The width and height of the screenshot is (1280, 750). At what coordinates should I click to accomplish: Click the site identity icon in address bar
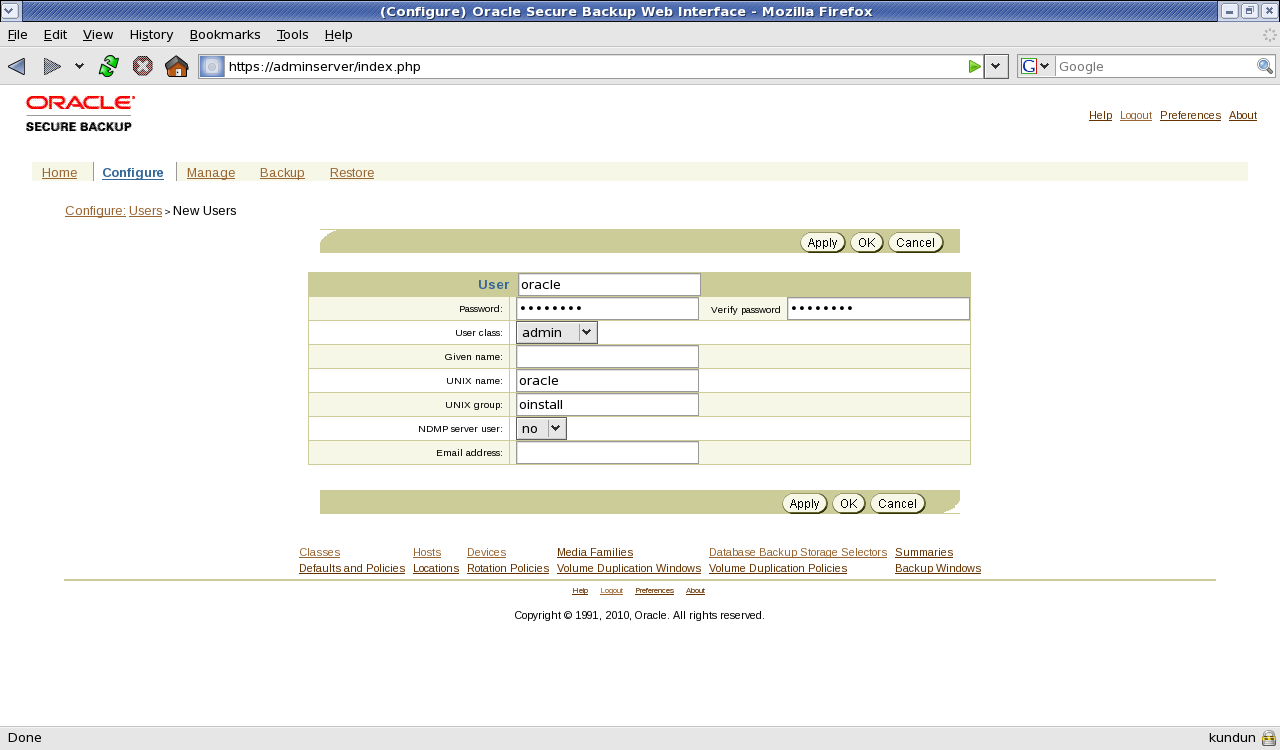point(212,67)
